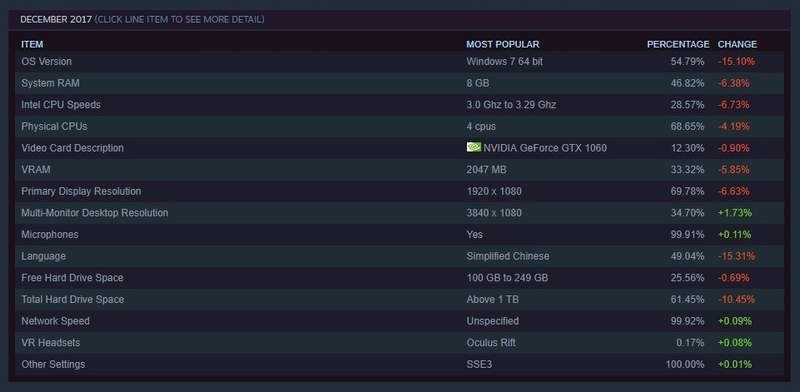Select the Physical CPUs row
Viewport: 800px width, 392px height.
[x=399, y=126]
